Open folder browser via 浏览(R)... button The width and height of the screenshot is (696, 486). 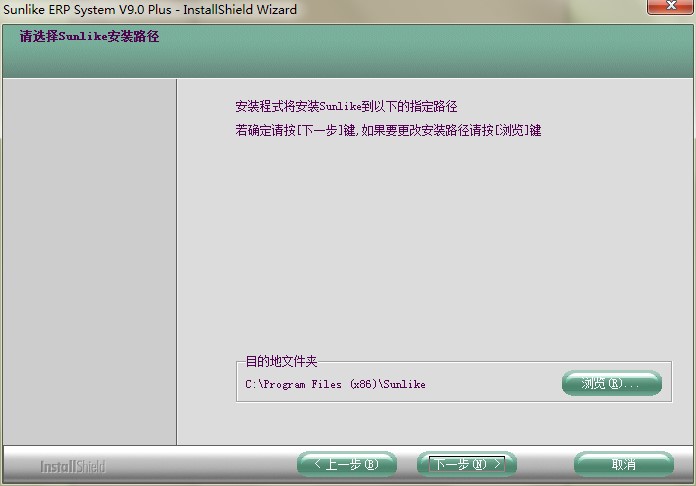pos(612,383)
